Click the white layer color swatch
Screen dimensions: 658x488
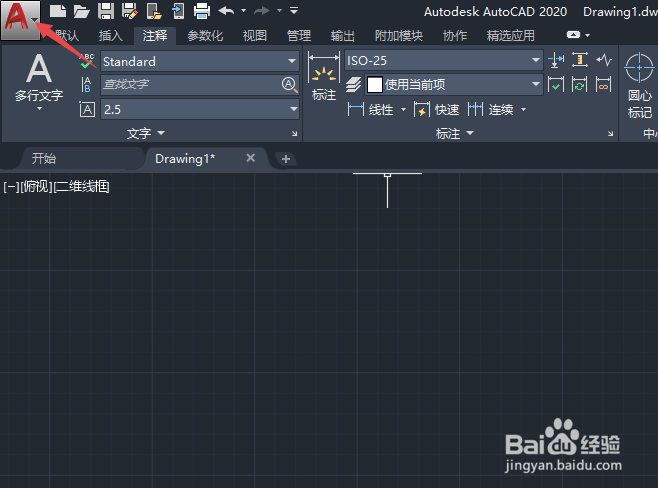[x=375, y=85]
